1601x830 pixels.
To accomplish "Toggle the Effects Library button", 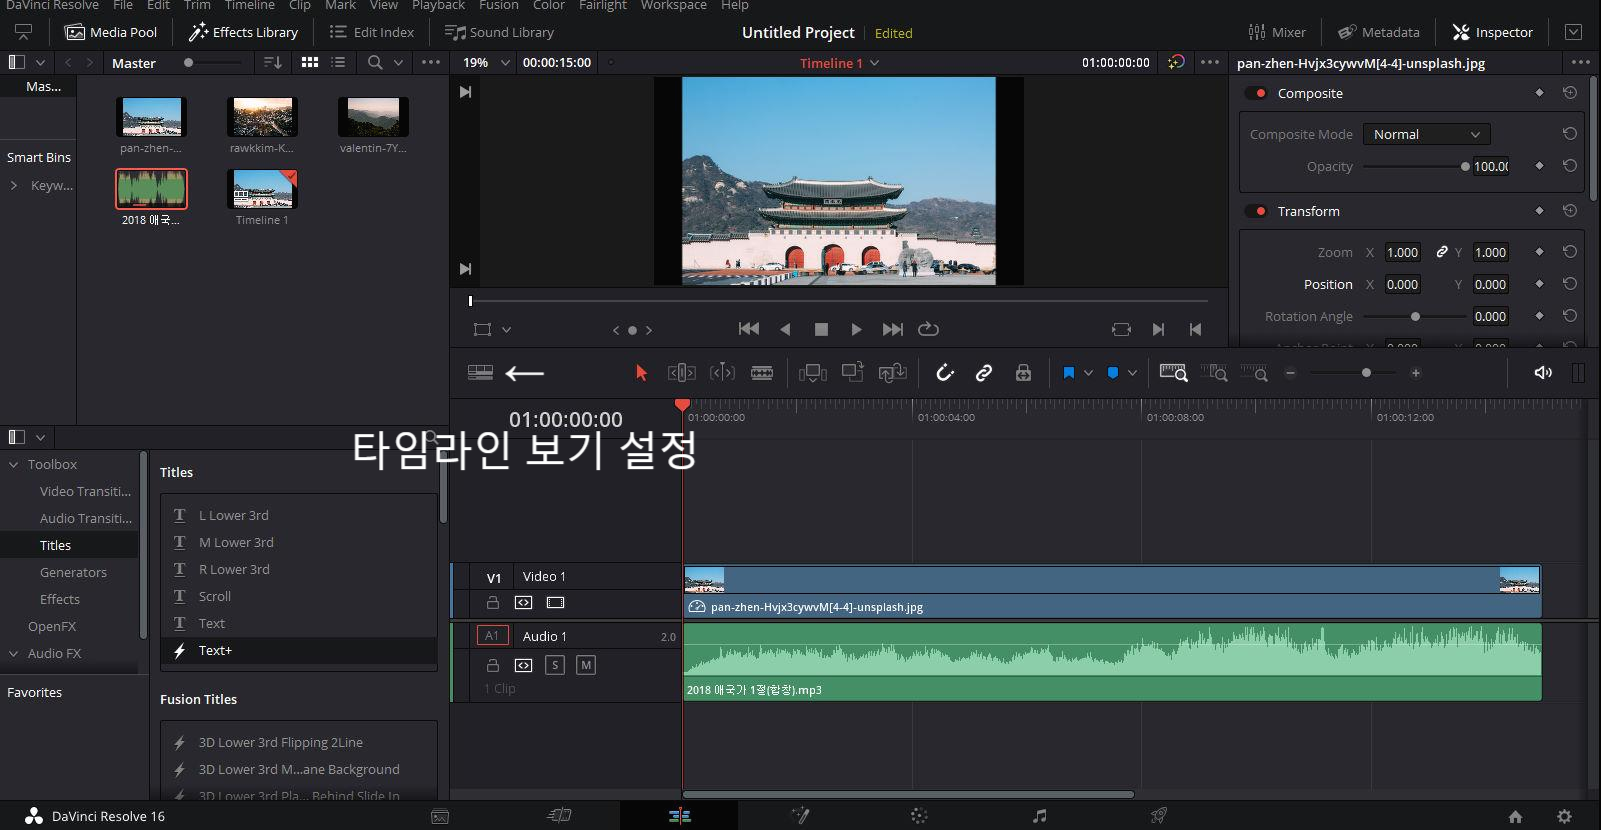I will click(x=243, y=32).
